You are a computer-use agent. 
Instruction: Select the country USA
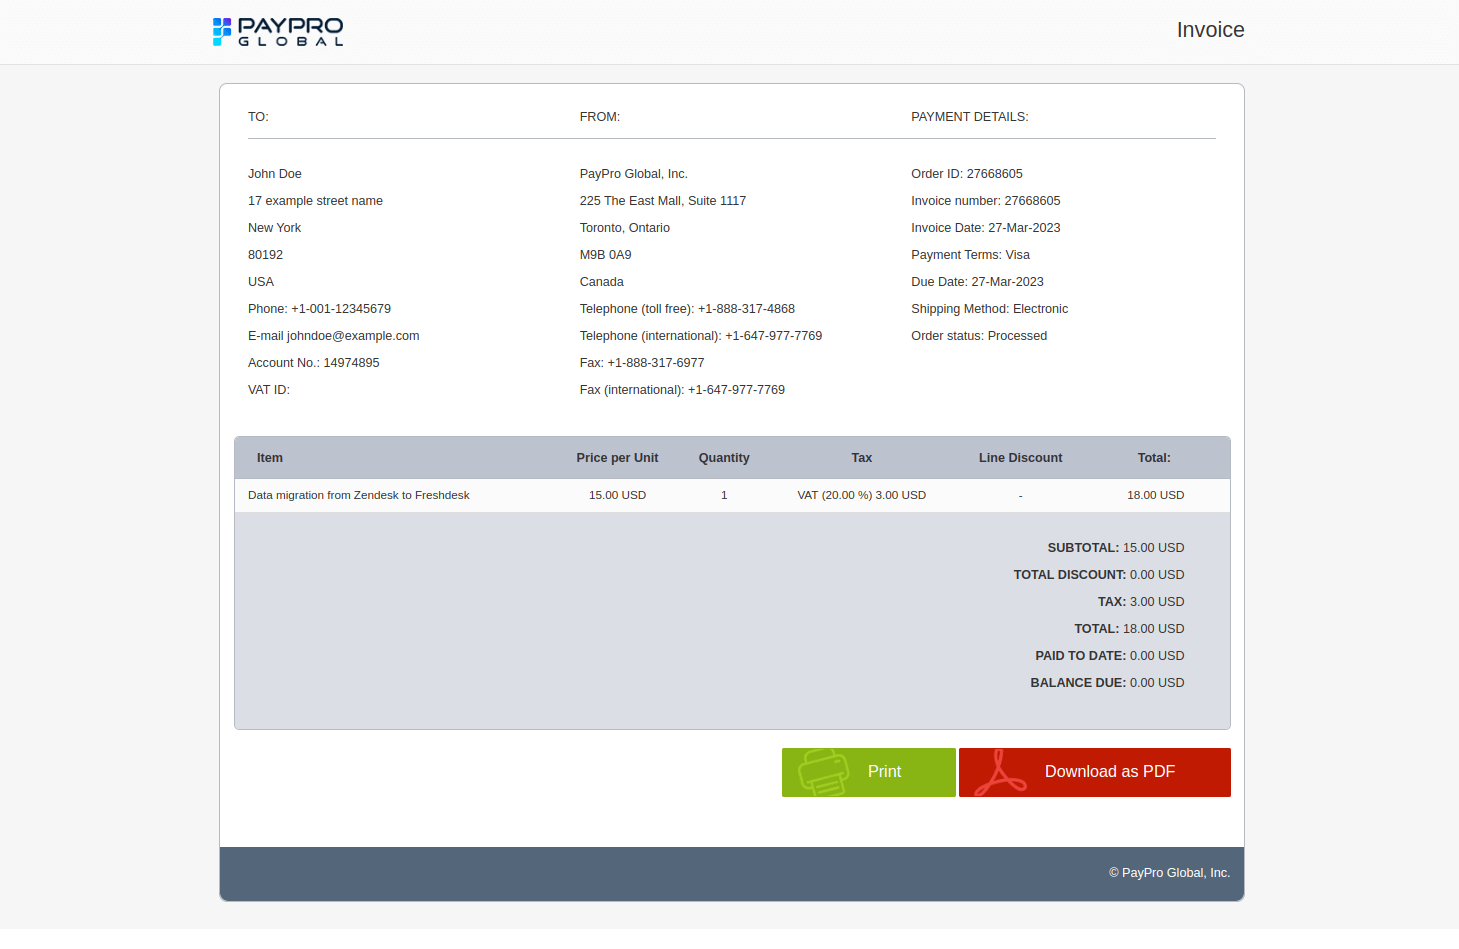(x=261, y=282)
